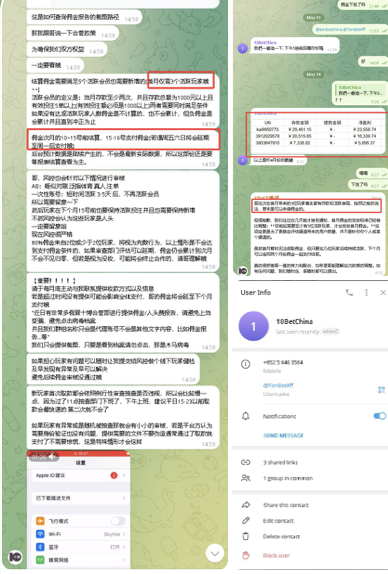This screenshot has width=388, height=574.
Task: Choose Edit contact
Action: click(278, 521)
